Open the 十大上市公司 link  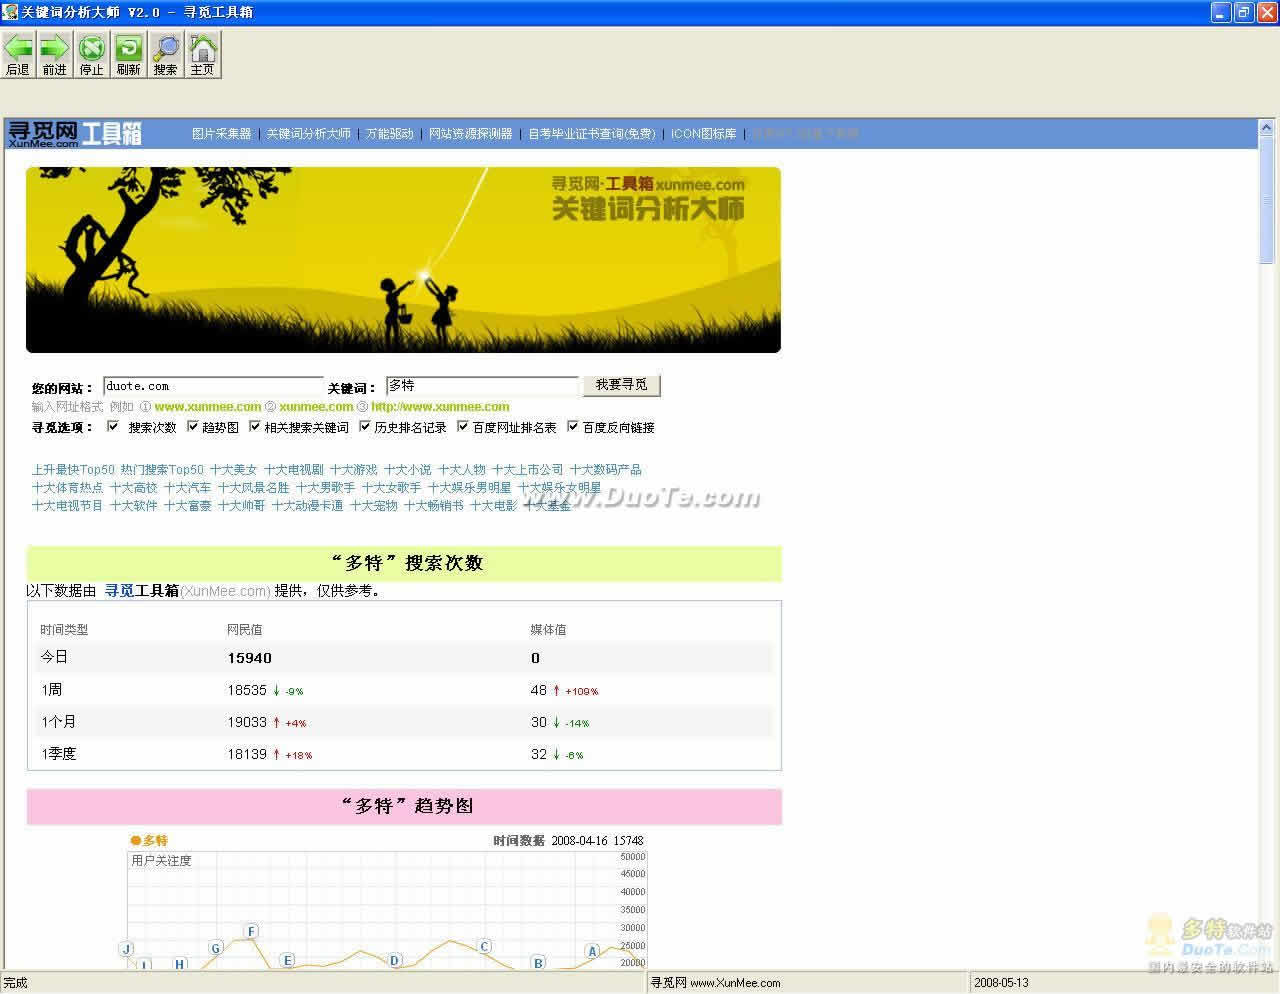pos(528,469)
